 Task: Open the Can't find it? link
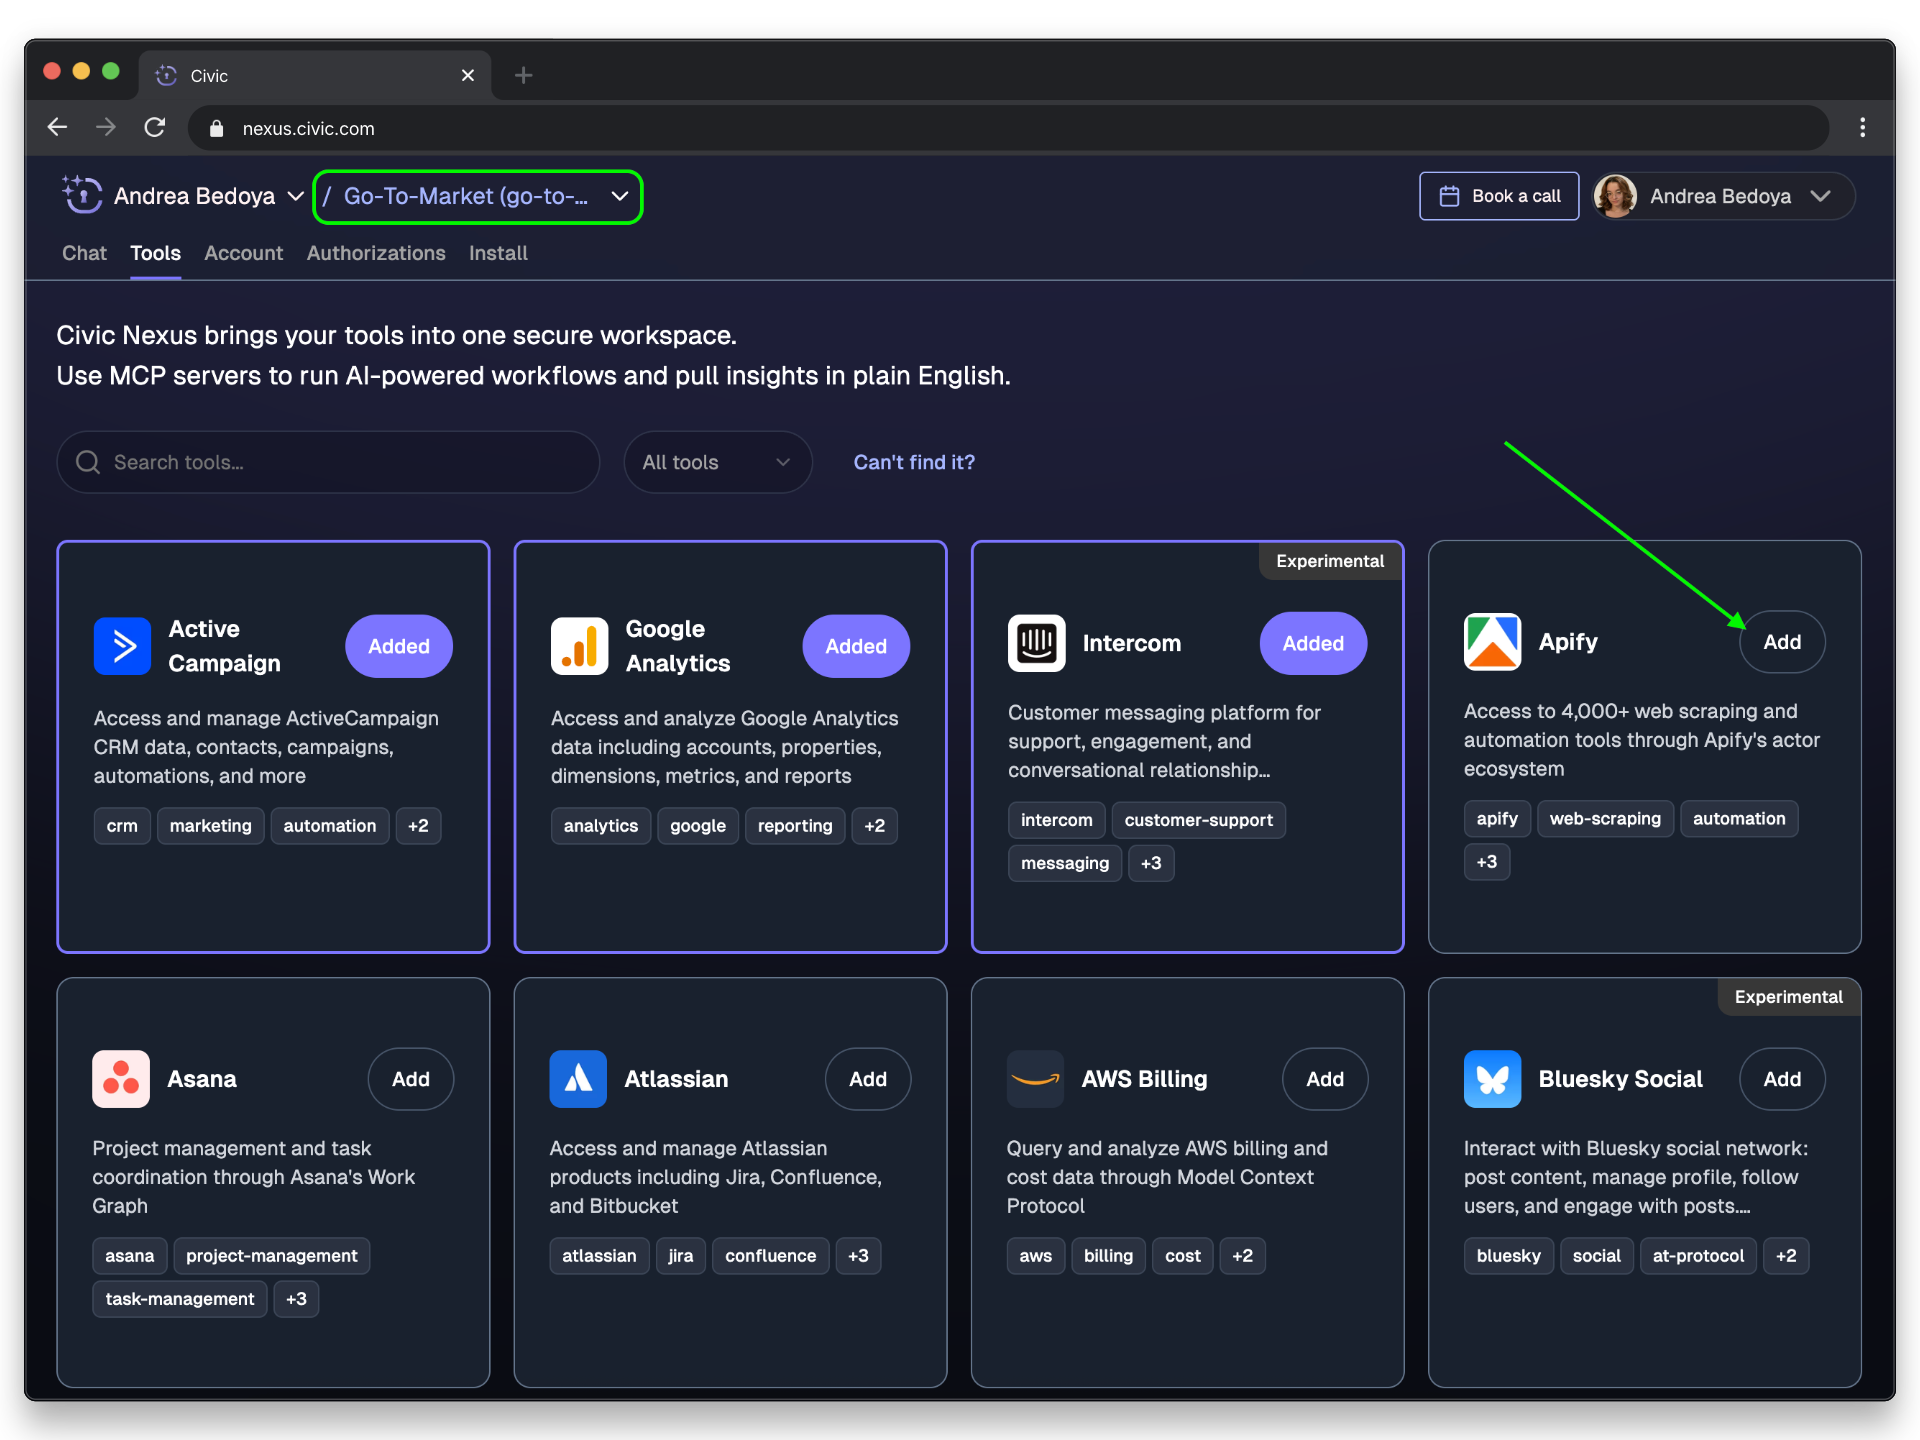[913, 462]
